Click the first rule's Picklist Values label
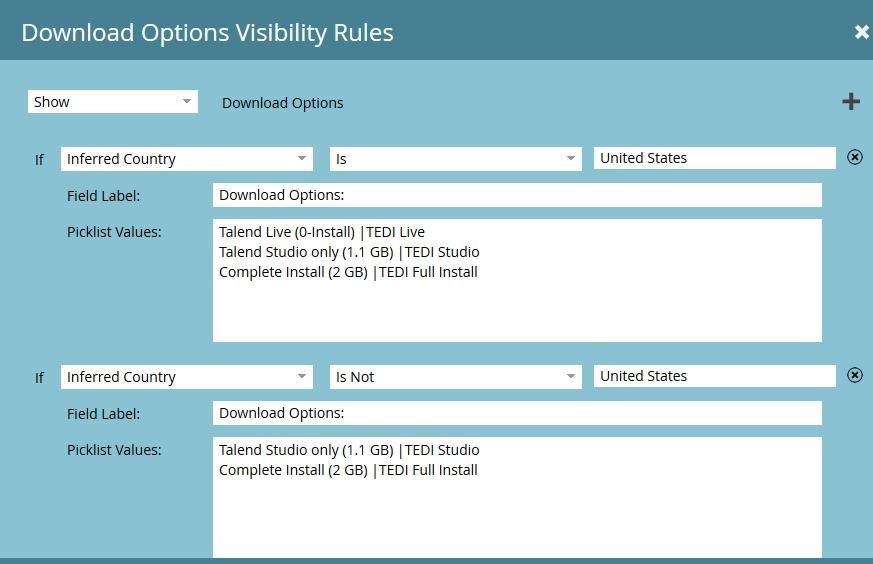The image size is (873, 564). 114,232
